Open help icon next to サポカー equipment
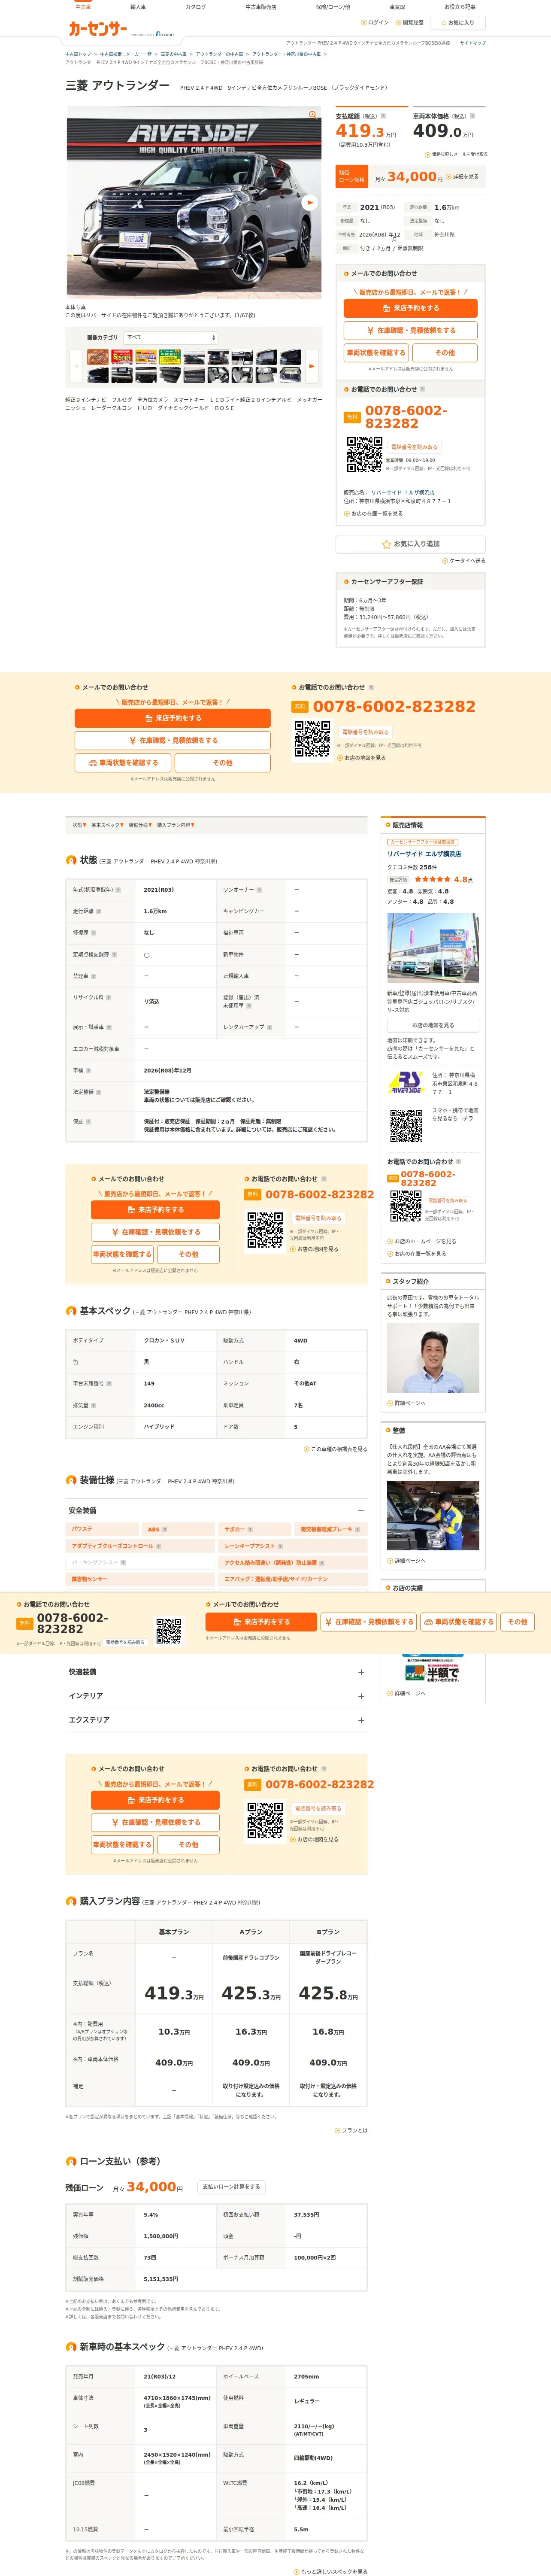This screenshot has width=551, height=2576. 250,1530
